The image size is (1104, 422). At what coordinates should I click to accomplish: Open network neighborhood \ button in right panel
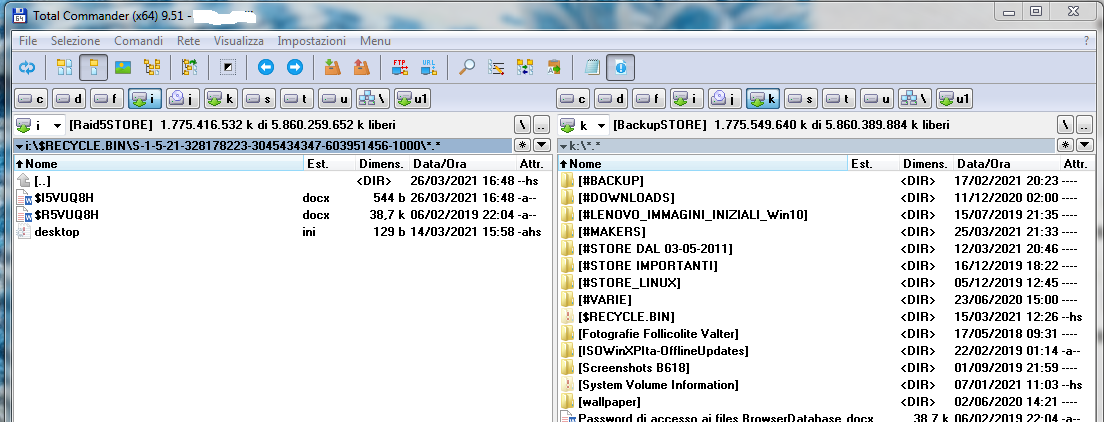click(915, 99)
